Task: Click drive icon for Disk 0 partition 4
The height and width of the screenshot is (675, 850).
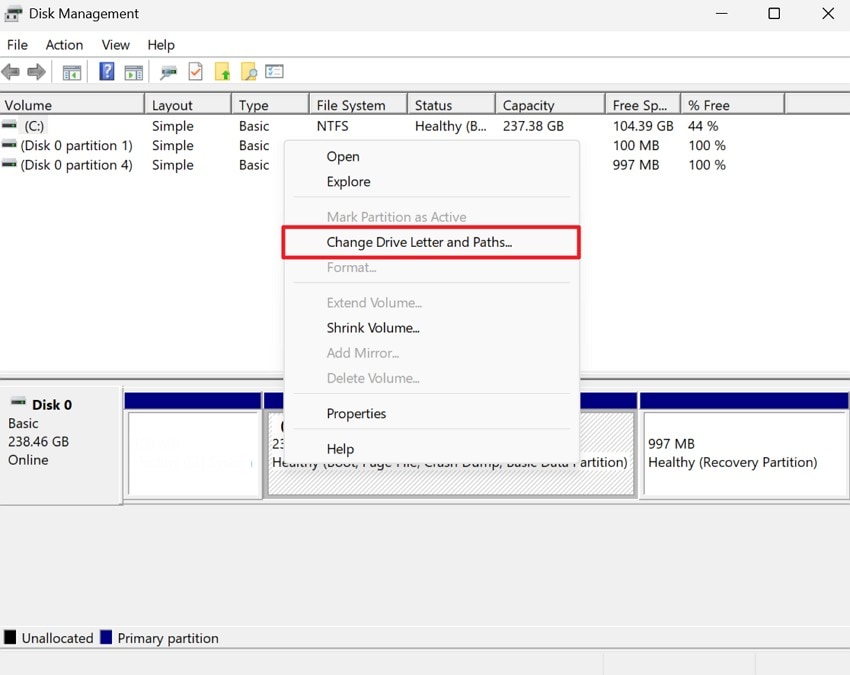Action: (x=9, y=164)
